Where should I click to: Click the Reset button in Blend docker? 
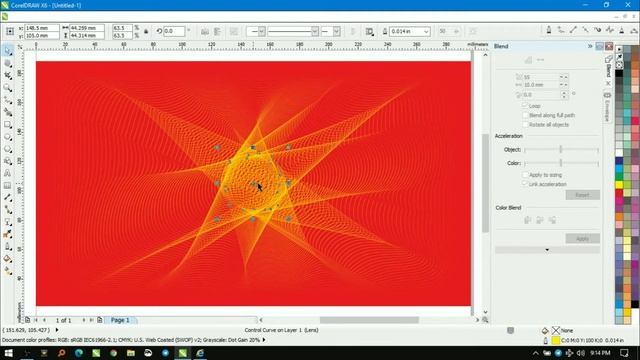582,195
